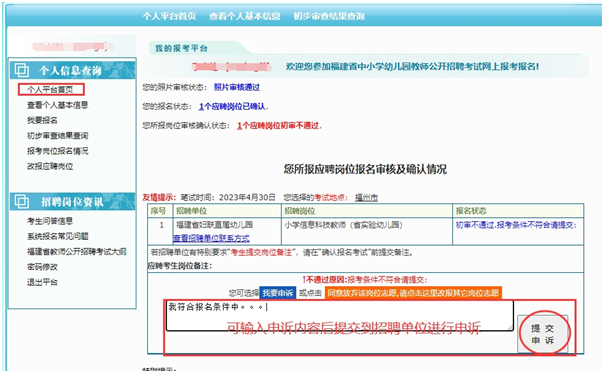Screen dimensions: 604x373
Task: Open 改报应聘岗位 in the sidebar
Action: [x=50, y=166]
